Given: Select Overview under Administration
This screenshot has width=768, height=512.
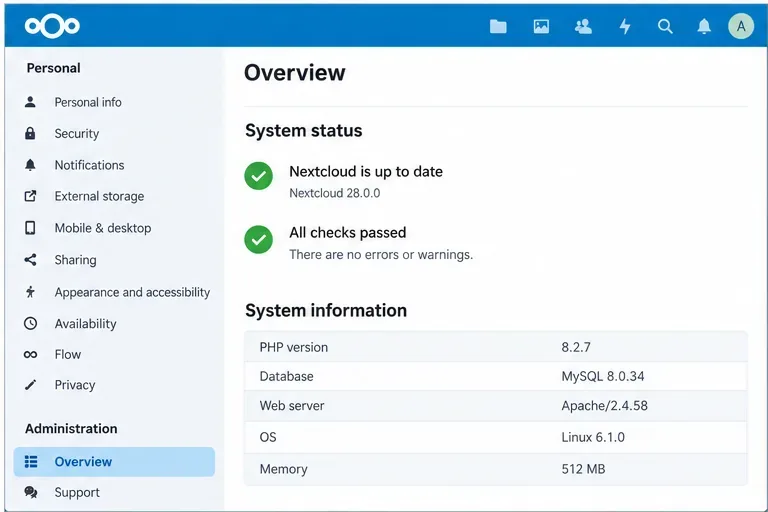Looking at the screenshot, I should coord(114,462).
